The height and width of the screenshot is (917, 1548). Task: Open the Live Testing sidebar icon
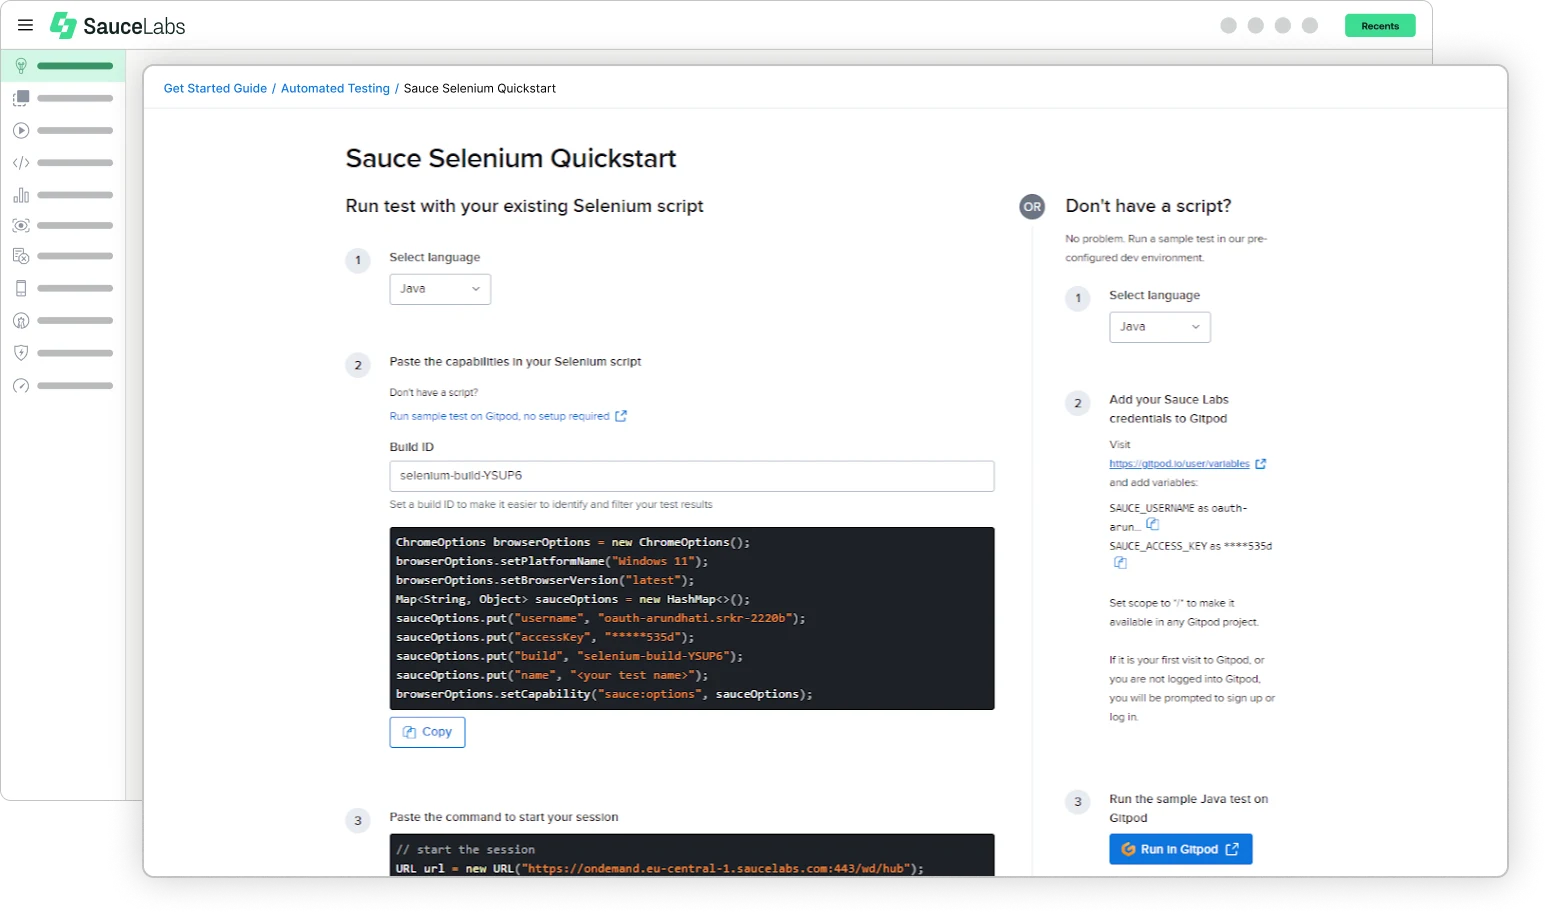pos(21,98)
